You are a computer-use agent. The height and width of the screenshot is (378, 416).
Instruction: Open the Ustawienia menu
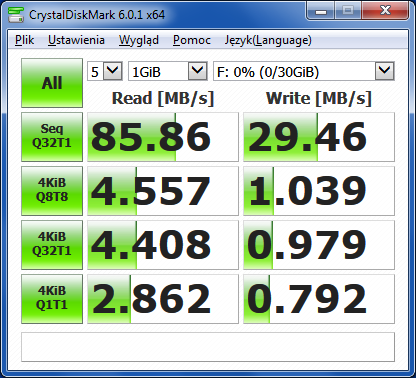[76, 40]
